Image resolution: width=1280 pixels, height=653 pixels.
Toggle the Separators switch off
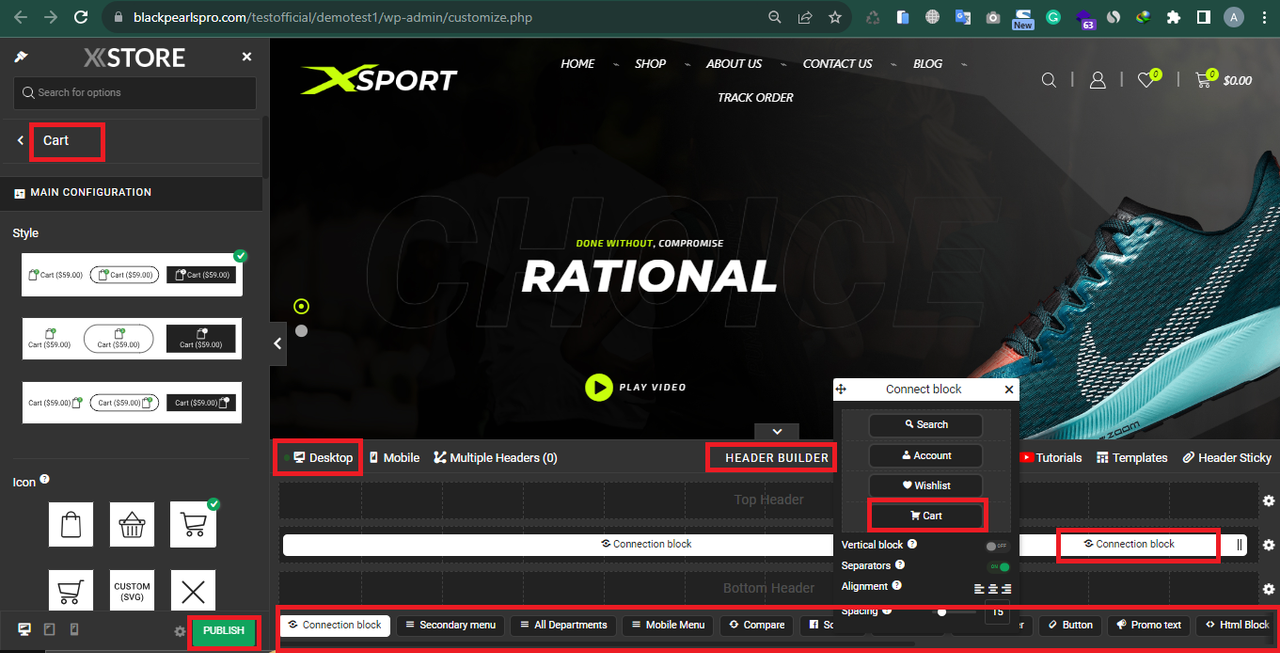point(998,567)
